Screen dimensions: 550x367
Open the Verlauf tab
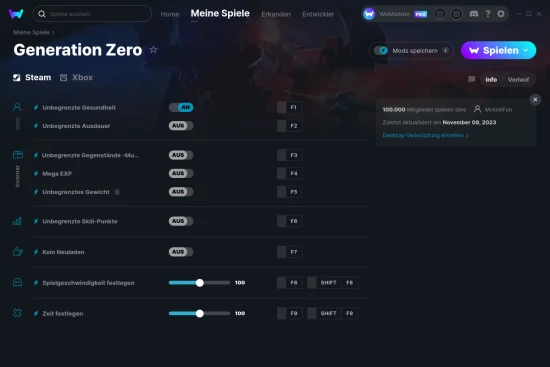518,80
